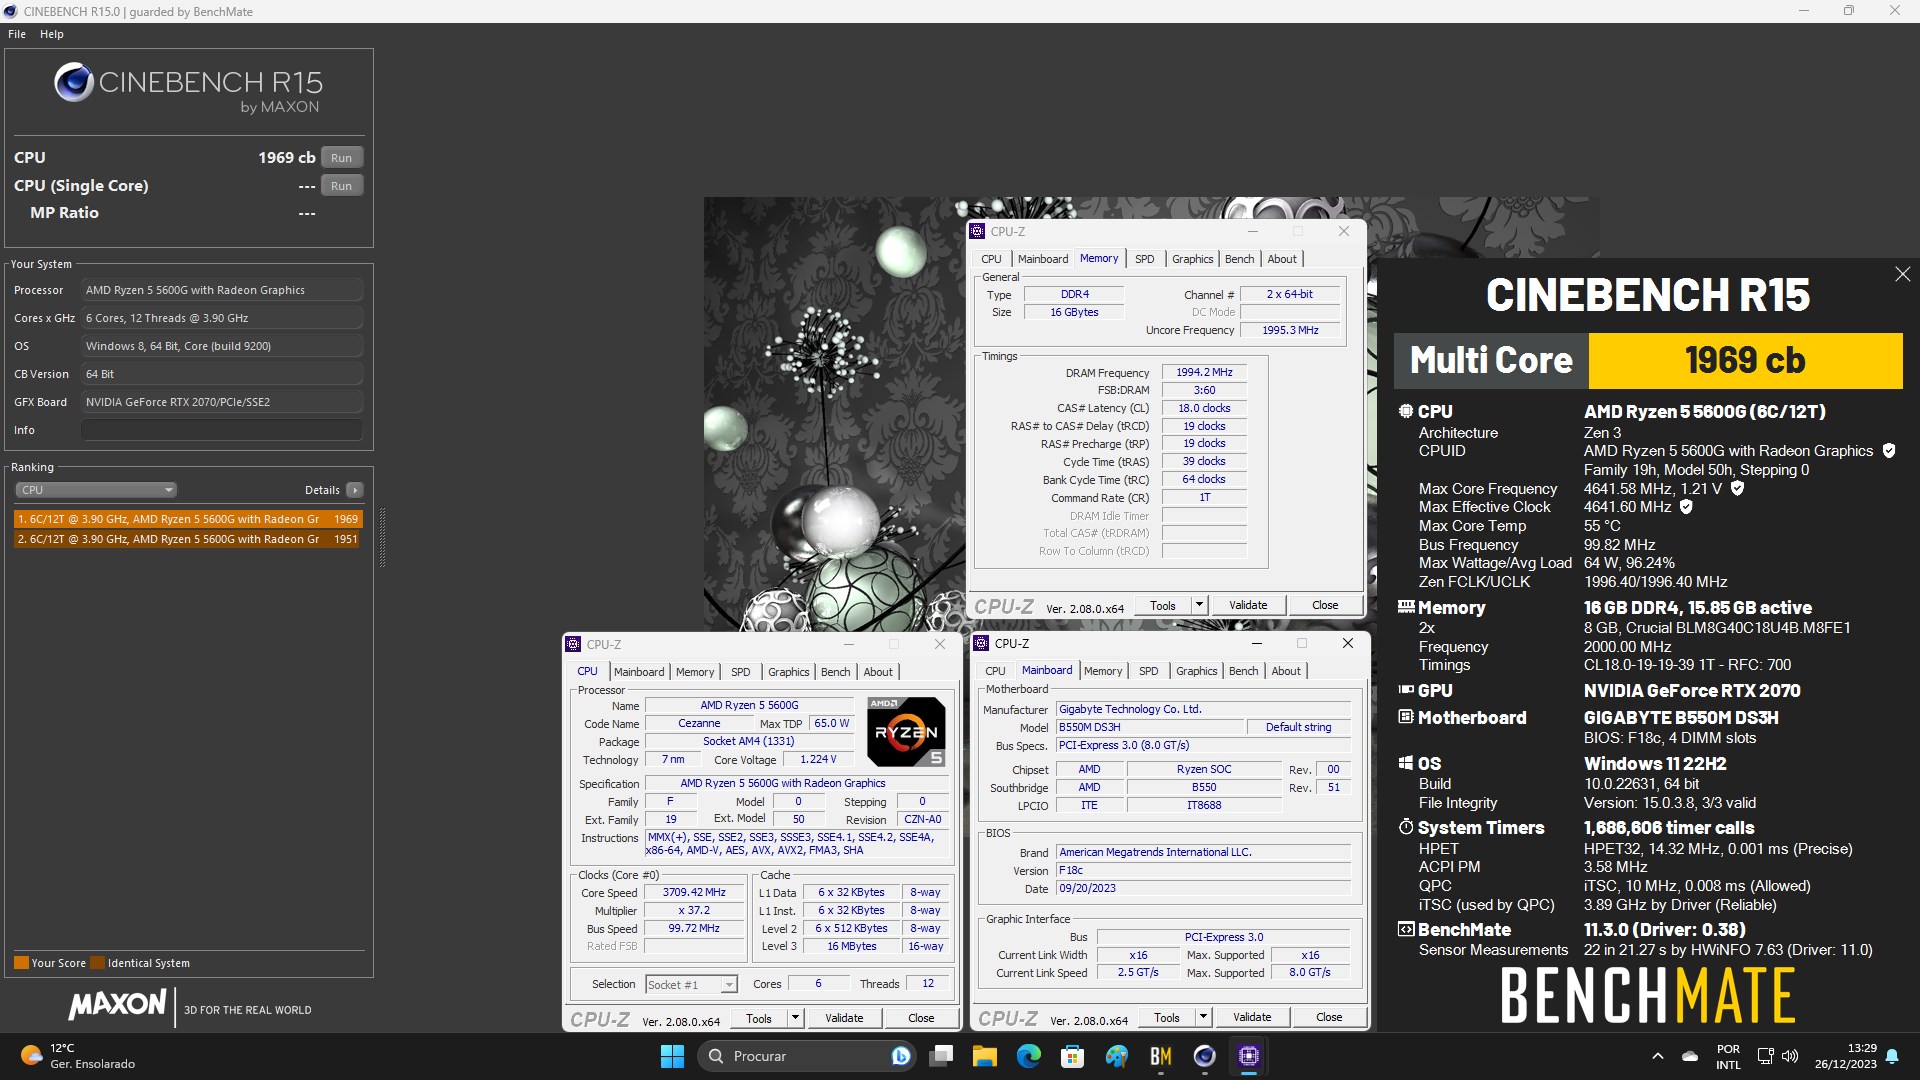Click Cinebench logo sphere in left panel
This screenshot has height=1080, width=1920.
[74, 82]
